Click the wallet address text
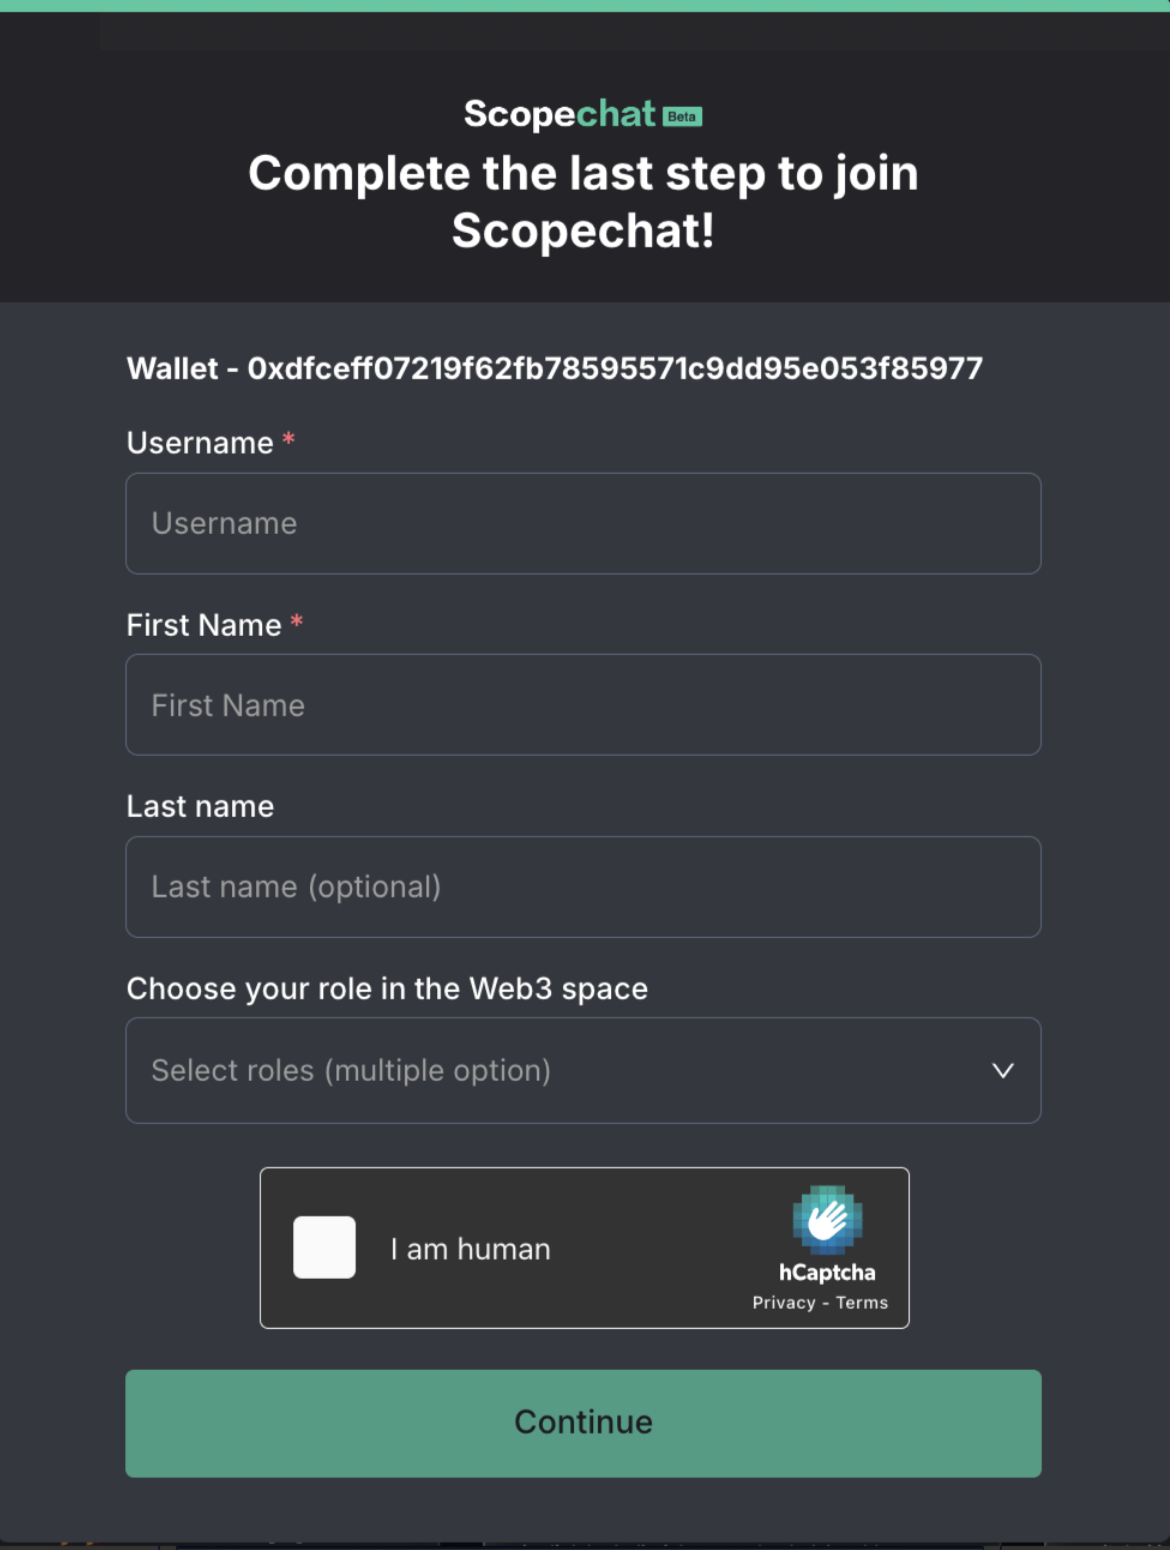Viewport: 1170px width, 1550px height. click(554, 369)
